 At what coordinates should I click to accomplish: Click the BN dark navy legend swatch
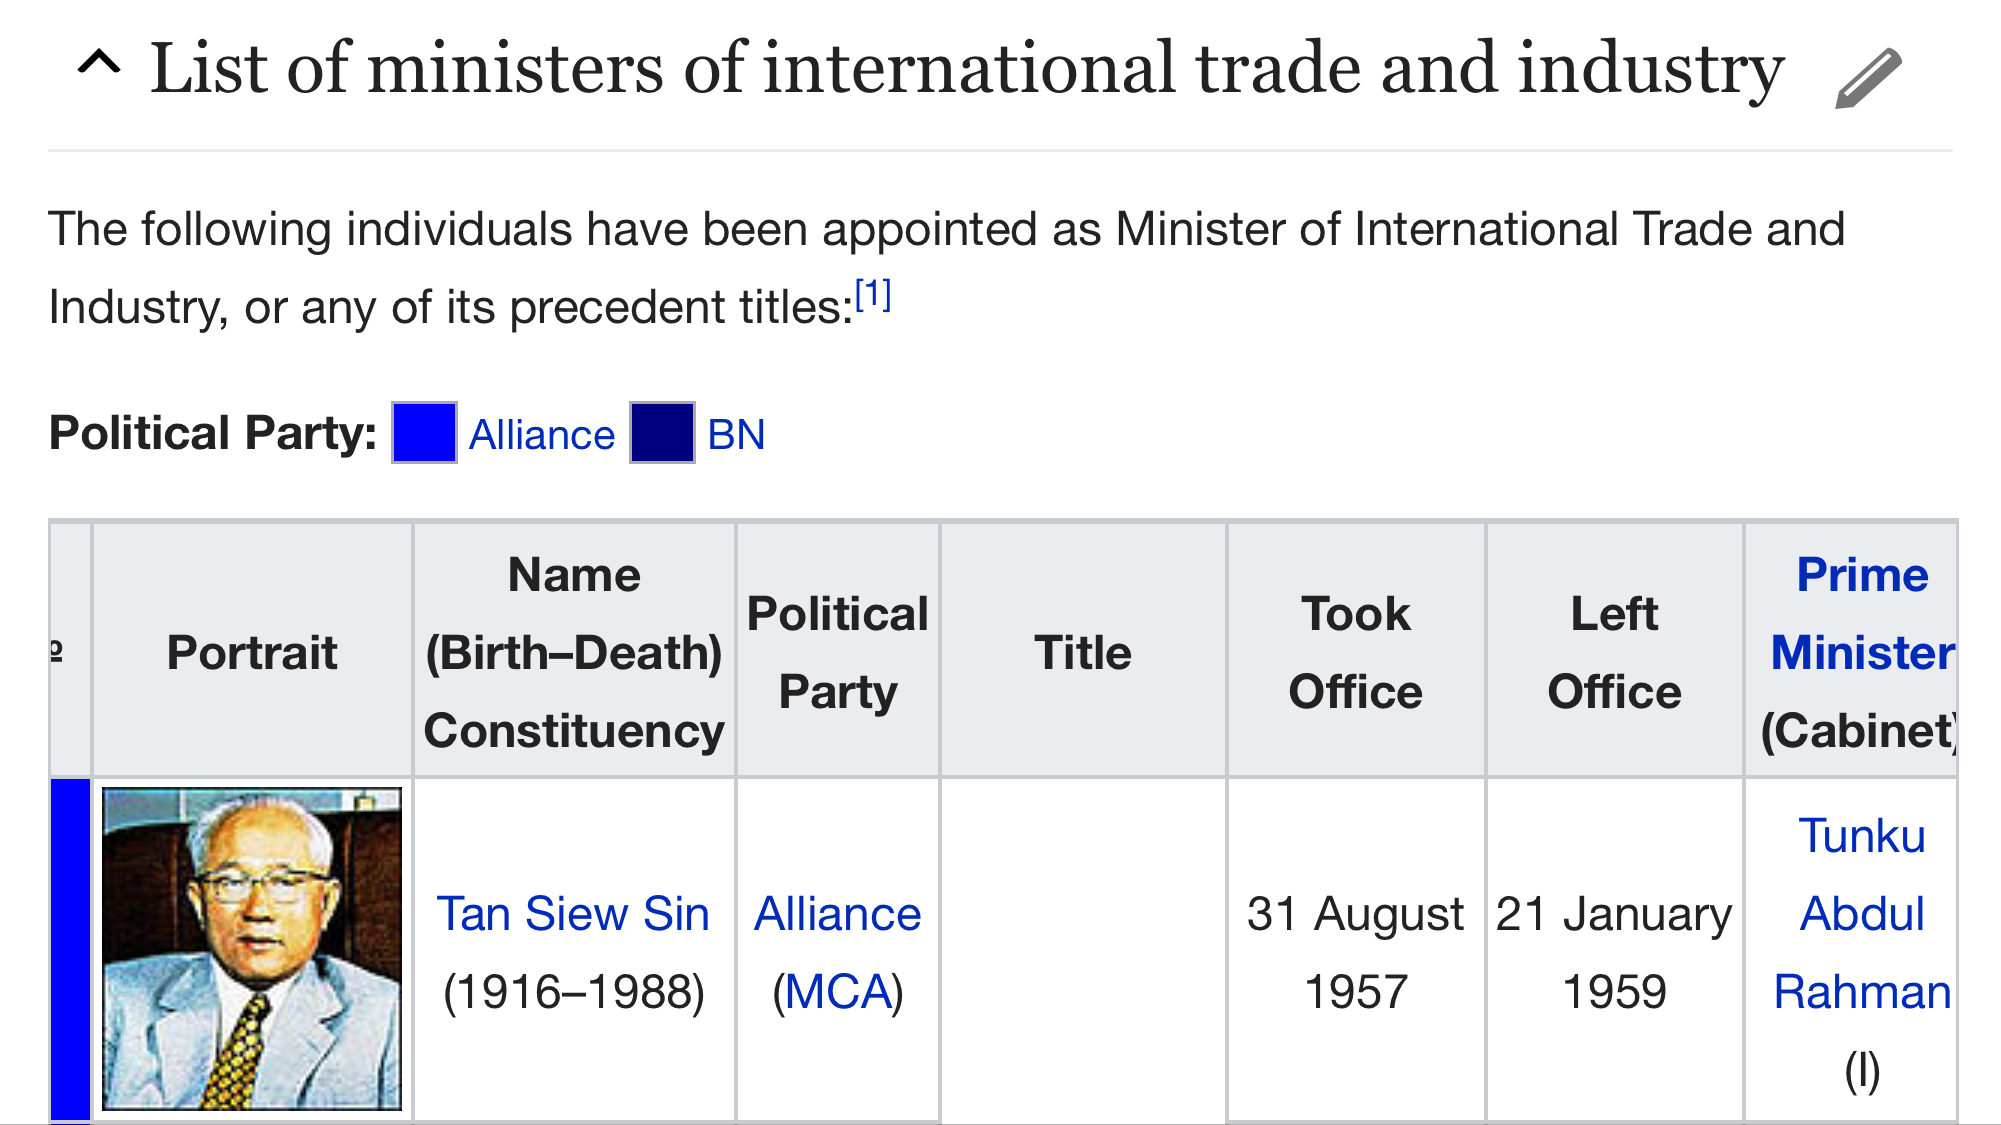661,433
